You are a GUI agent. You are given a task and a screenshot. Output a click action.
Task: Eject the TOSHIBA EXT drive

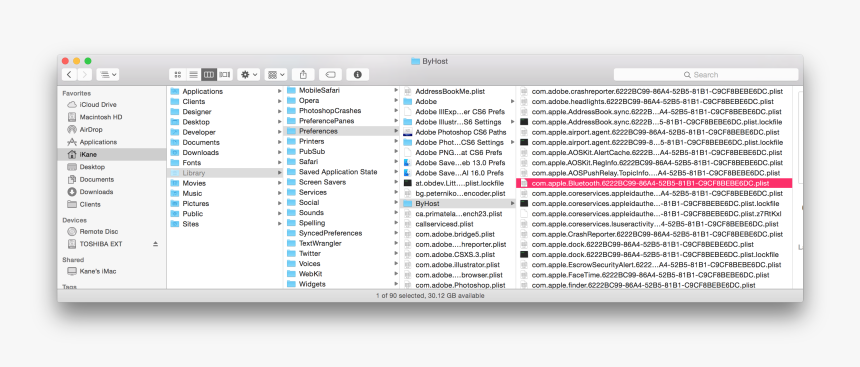point(155,244)
